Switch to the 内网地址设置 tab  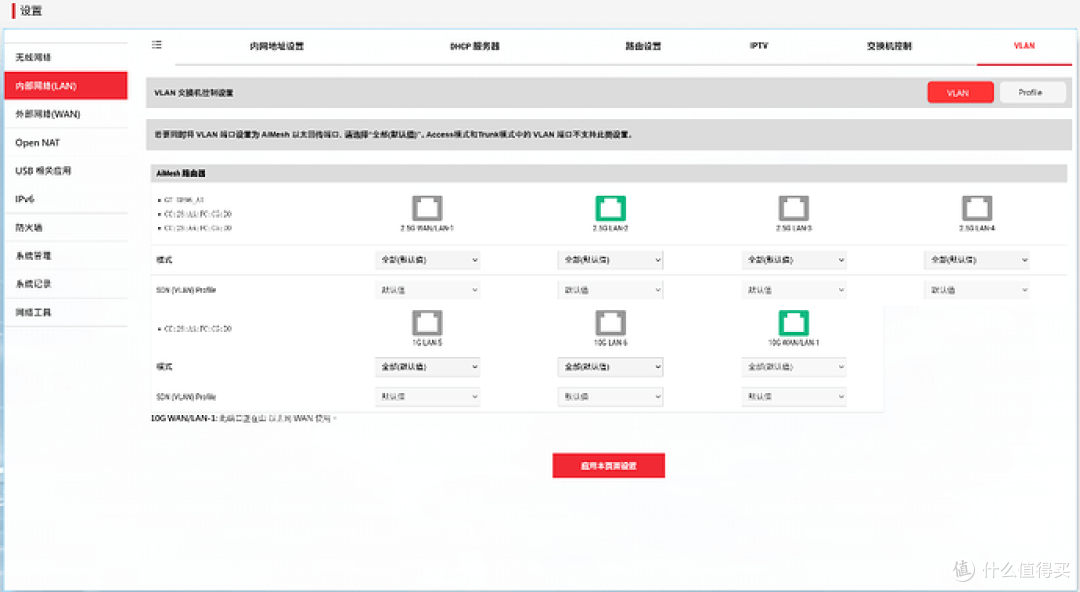point(277,46)
